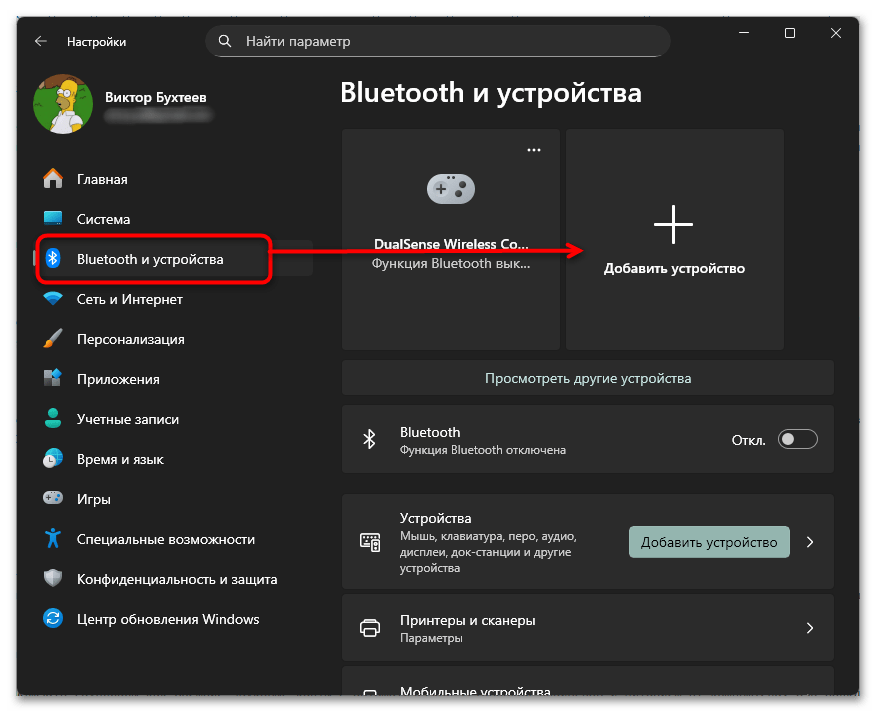Click the Система monitor icon
Screen dimensions: 876x712
[52, 219]
